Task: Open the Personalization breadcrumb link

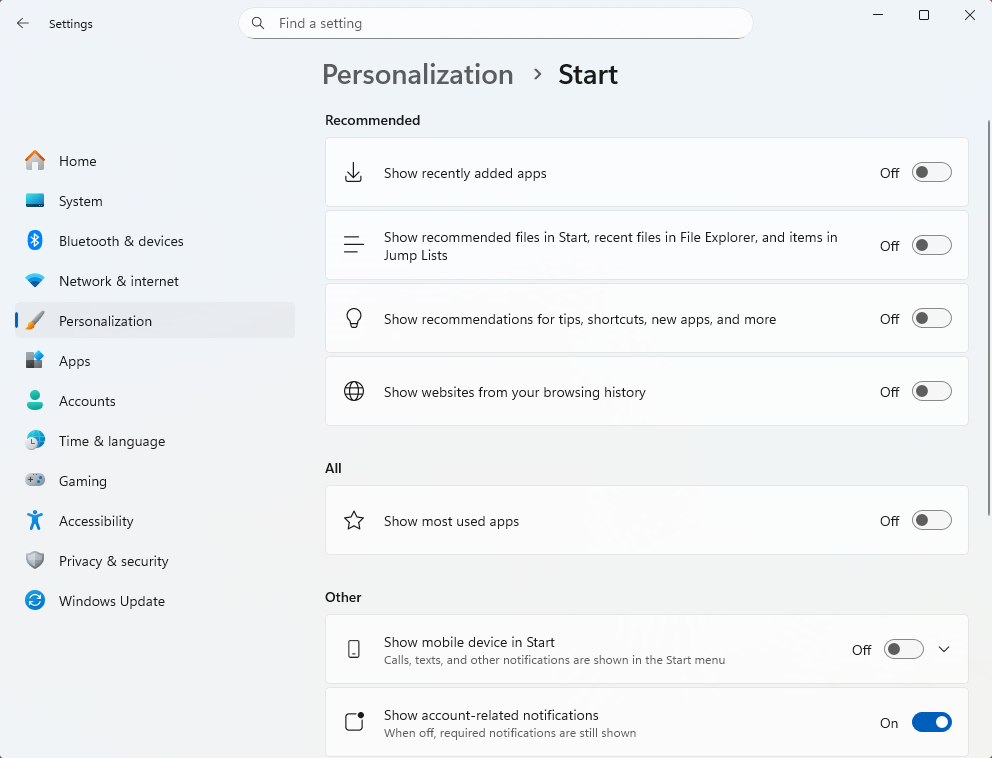Action: (417, 74)
